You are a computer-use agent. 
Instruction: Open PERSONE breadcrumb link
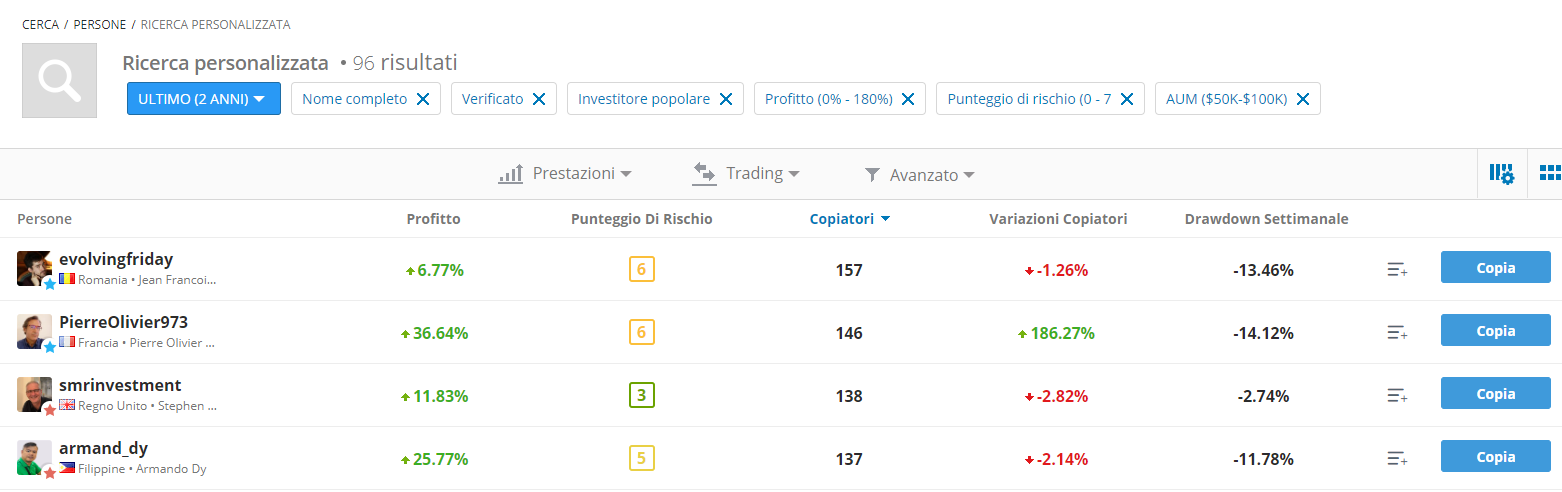click(x=101, y=24)
